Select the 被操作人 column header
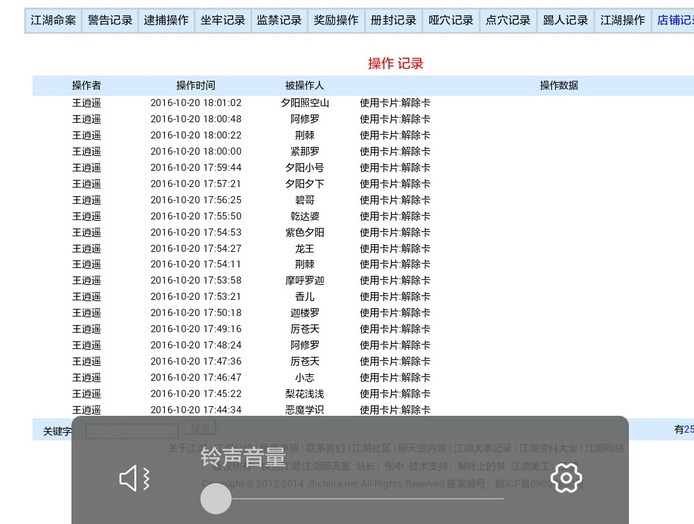 point(305,85)
